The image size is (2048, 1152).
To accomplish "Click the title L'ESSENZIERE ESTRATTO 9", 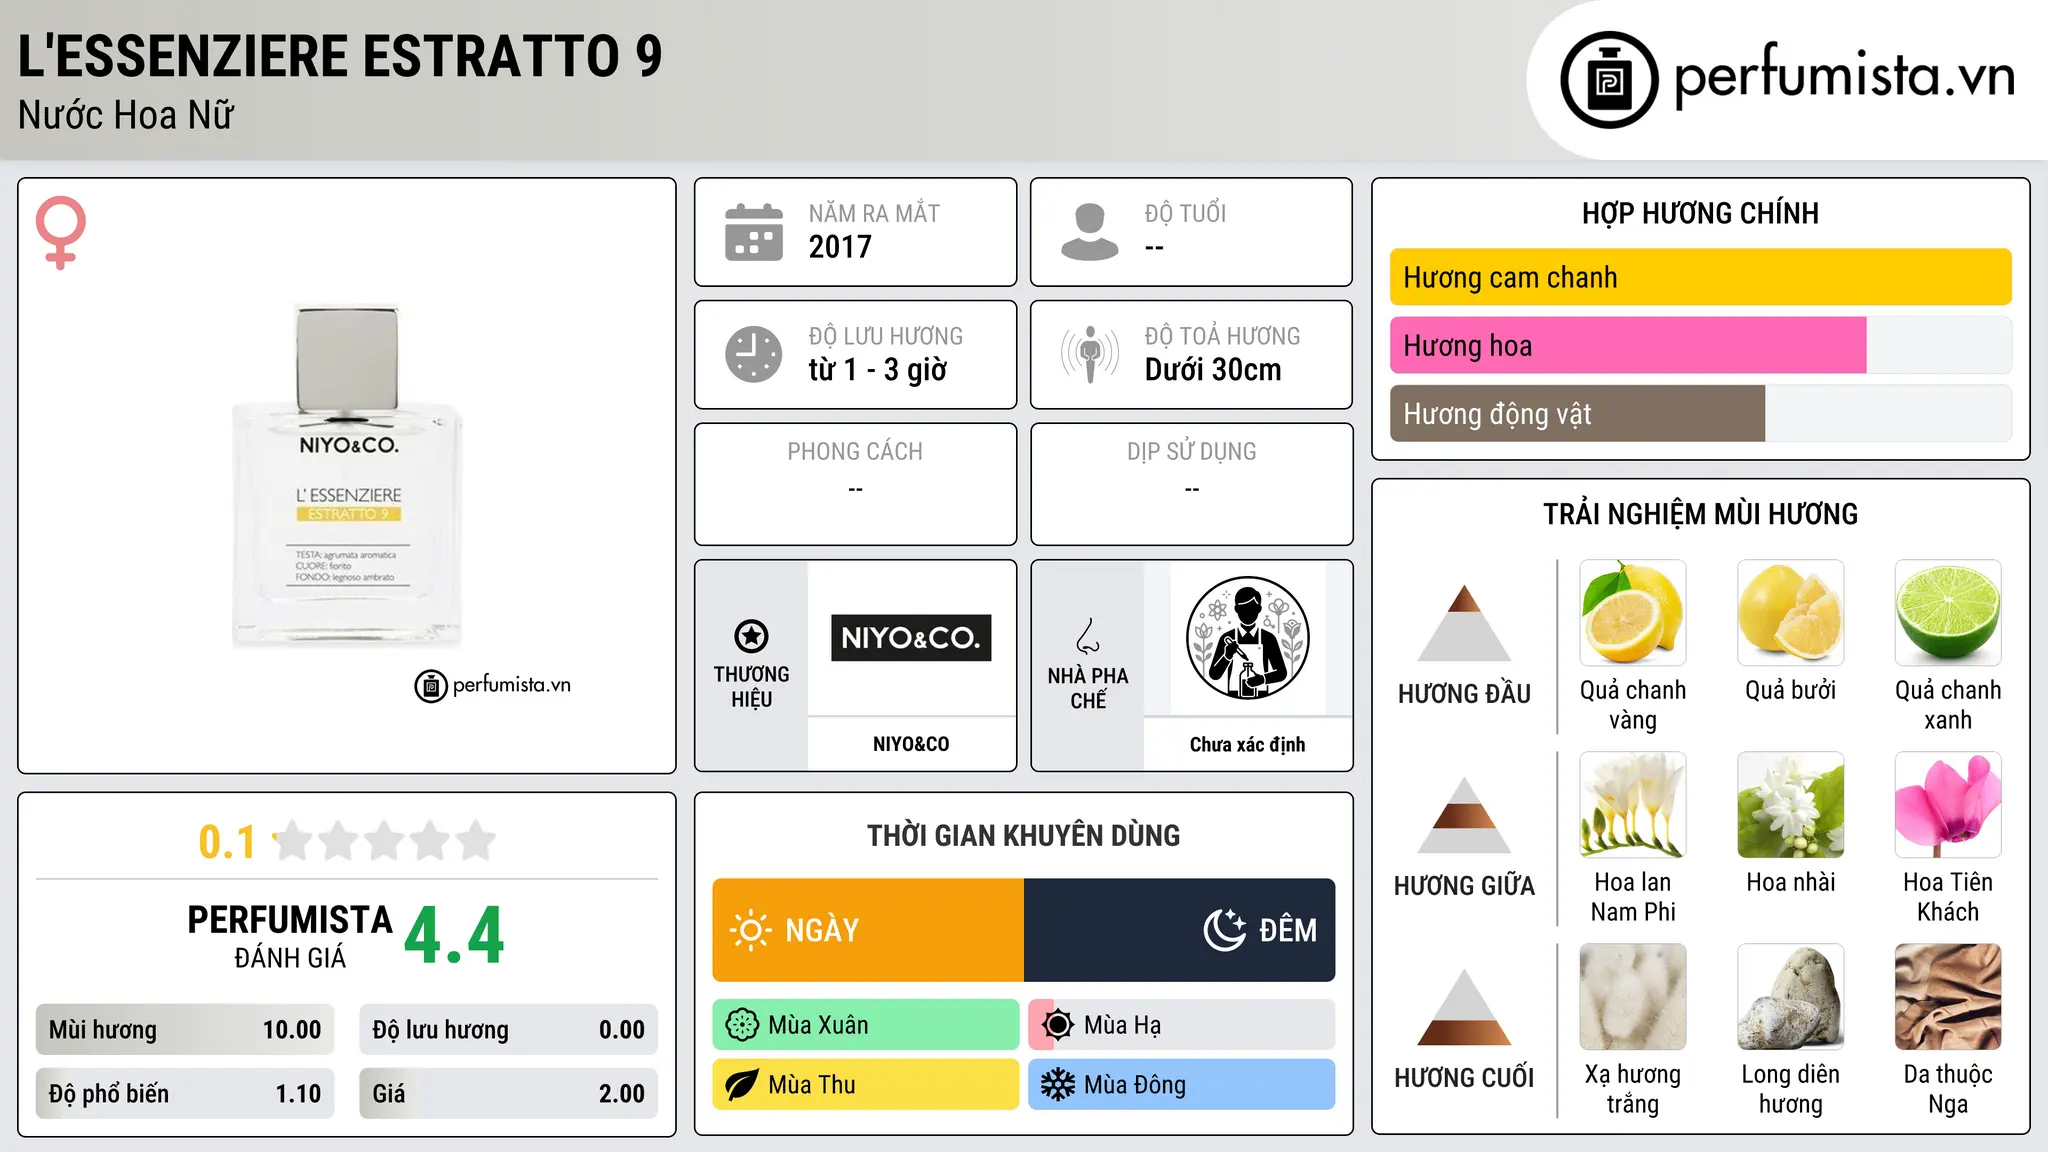I will coord(340,56).
